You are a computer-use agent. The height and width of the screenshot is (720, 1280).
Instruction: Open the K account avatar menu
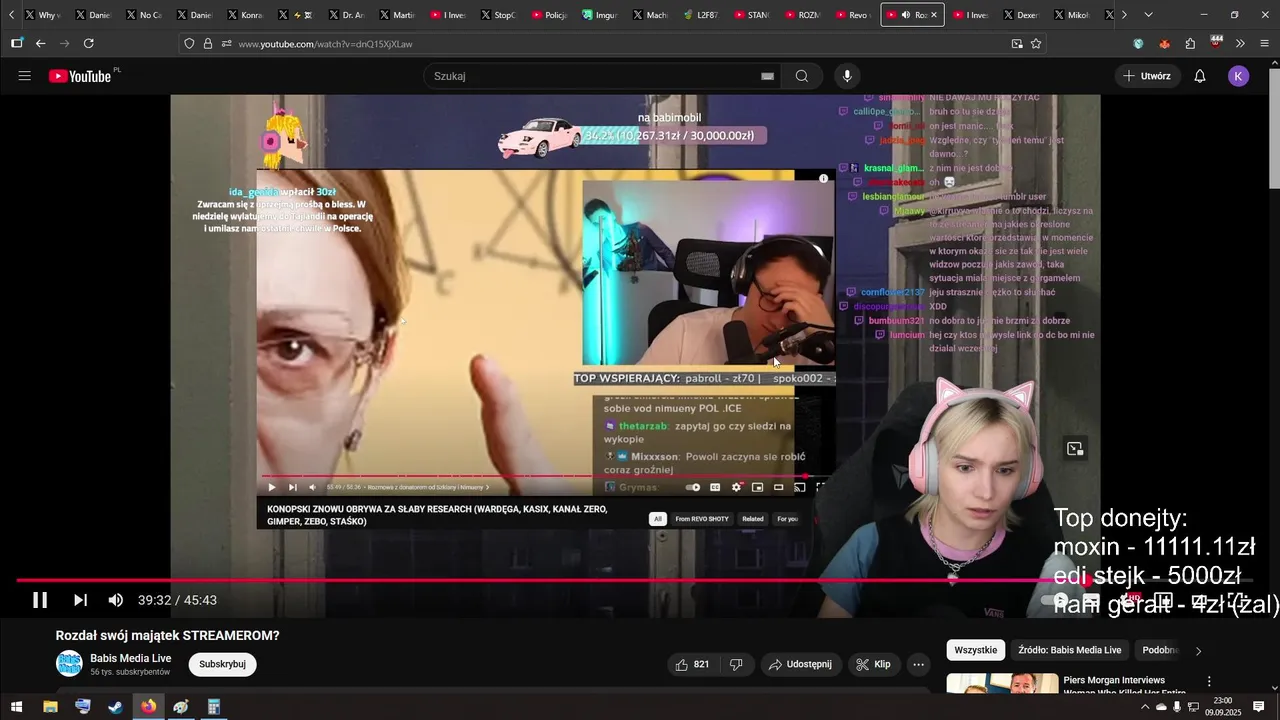(x=1238, y=76)
